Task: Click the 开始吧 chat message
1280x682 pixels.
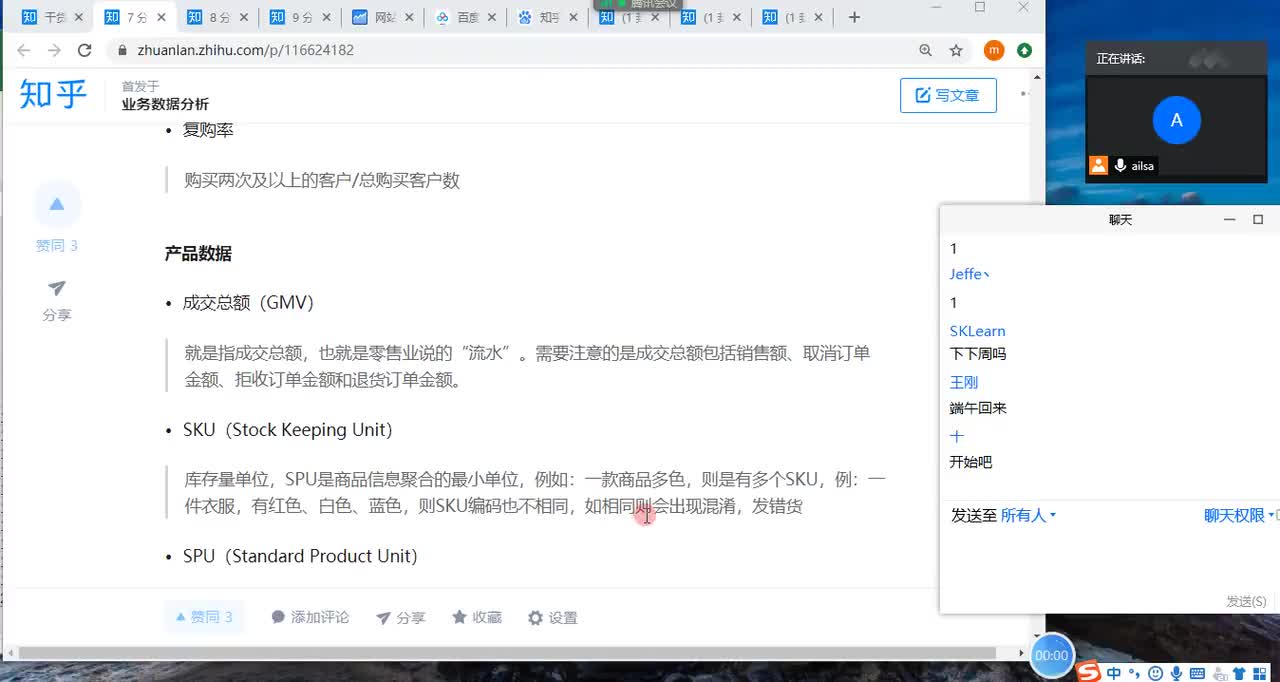Action: pos(971,462)
